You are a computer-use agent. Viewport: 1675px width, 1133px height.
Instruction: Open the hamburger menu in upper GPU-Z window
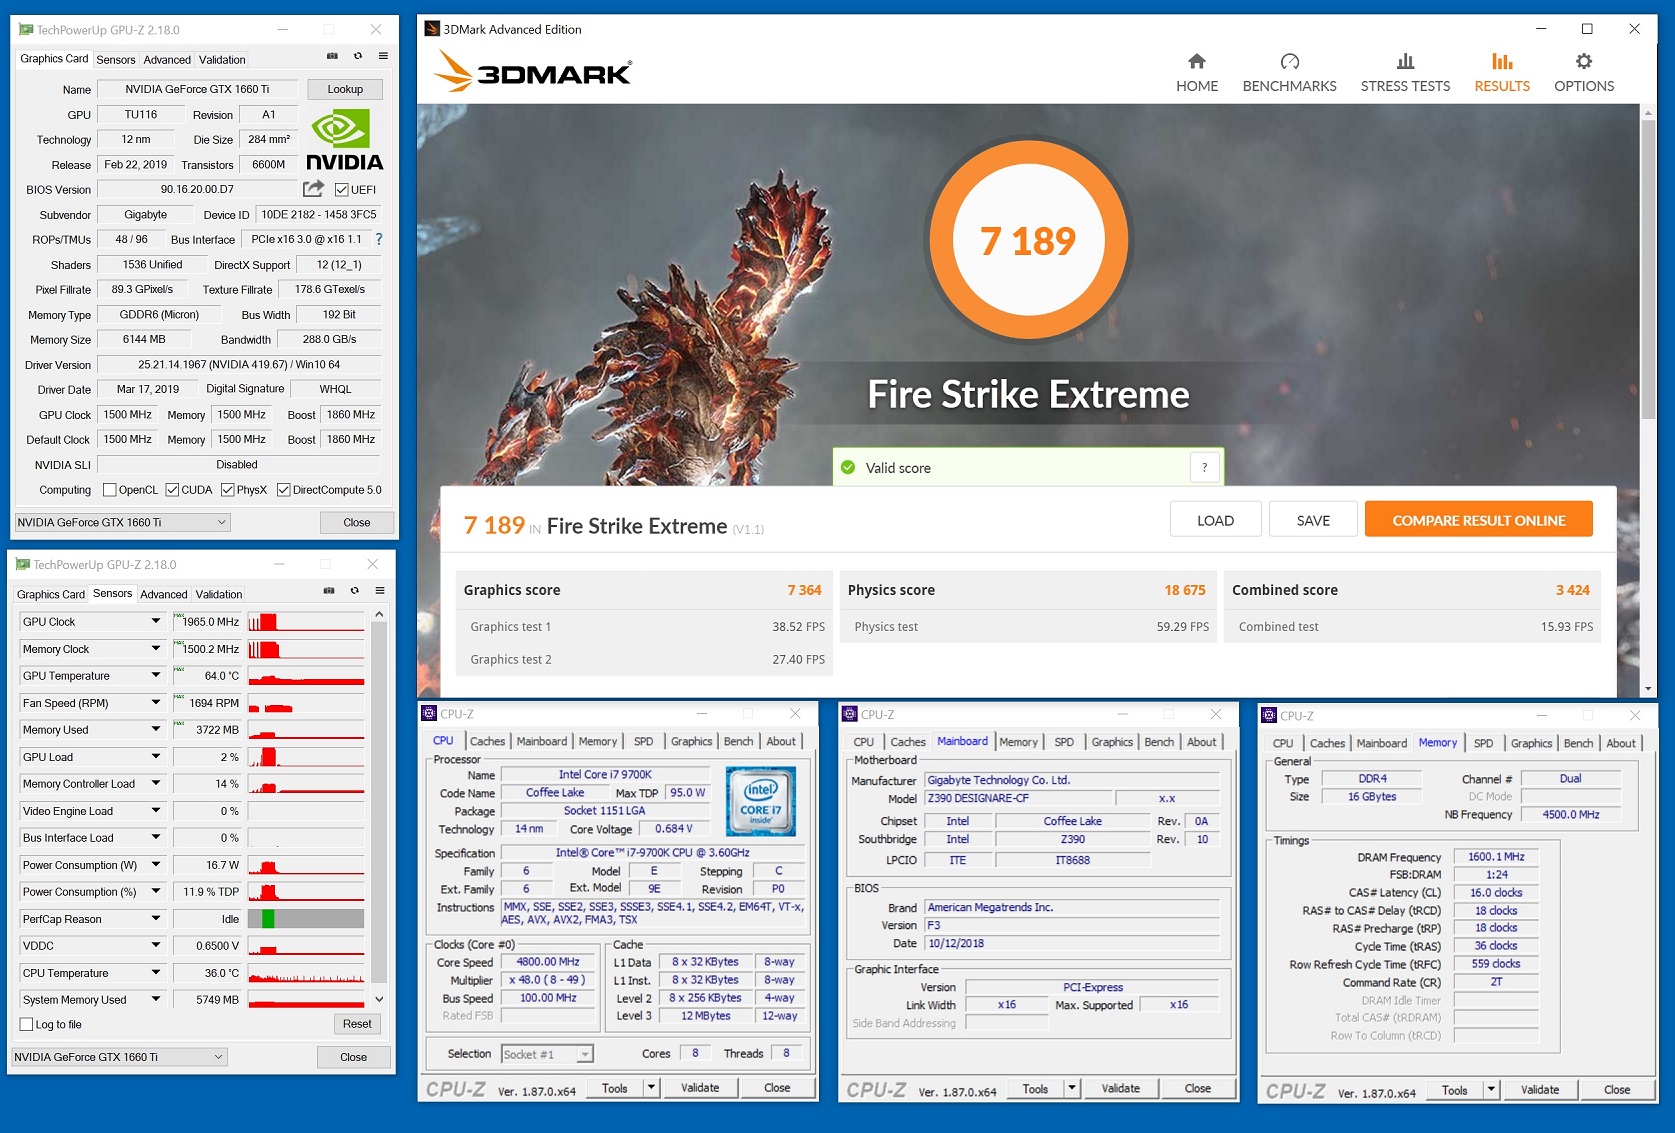[x=383, y=56]
